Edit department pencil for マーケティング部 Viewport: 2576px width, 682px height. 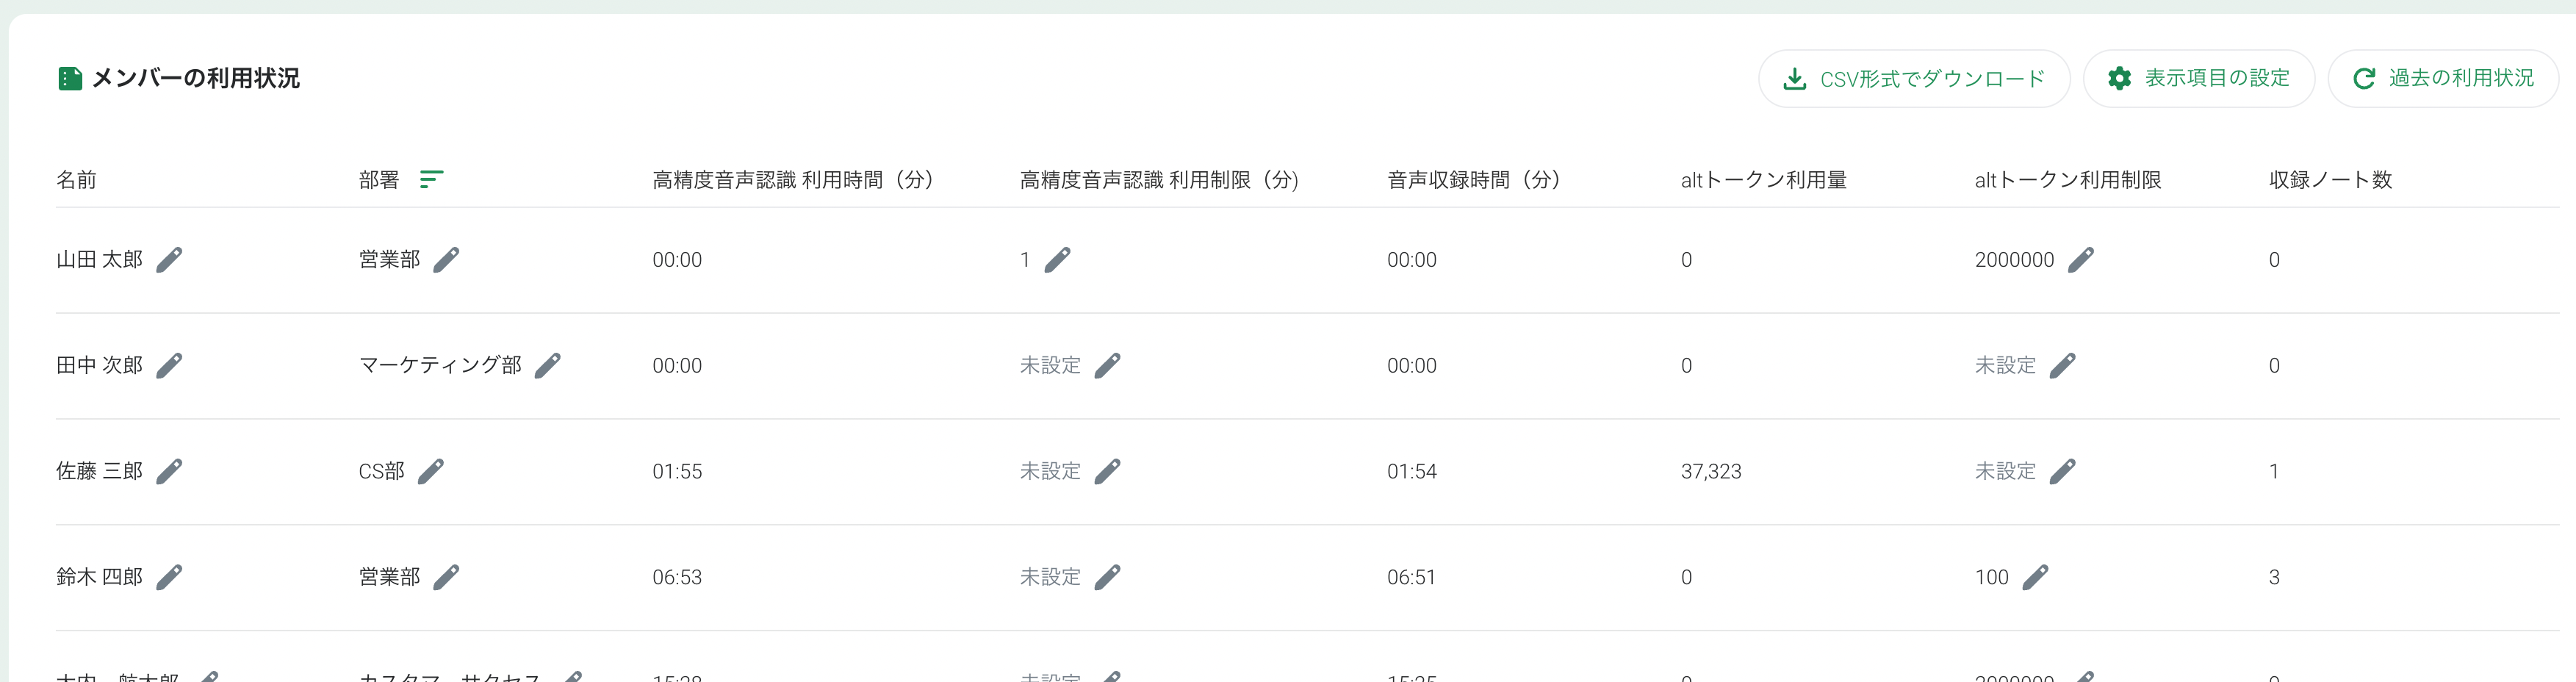pyautogui.click(x=548, y=366)
